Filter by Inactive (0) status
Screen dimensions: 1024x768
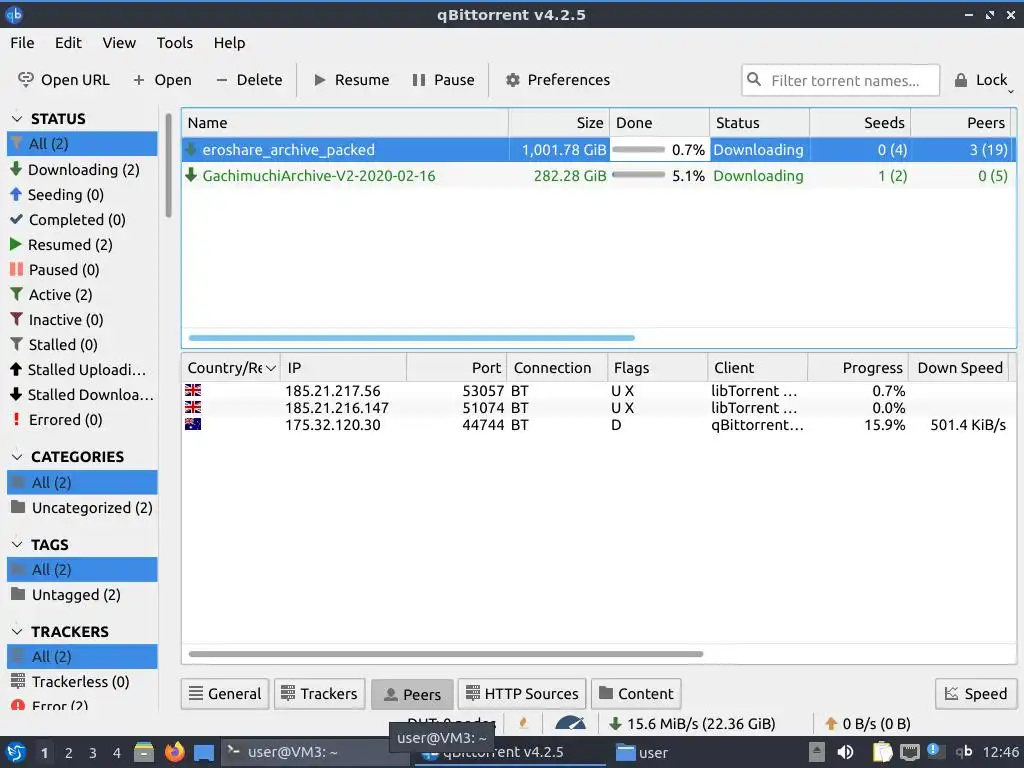pos(82,319)
